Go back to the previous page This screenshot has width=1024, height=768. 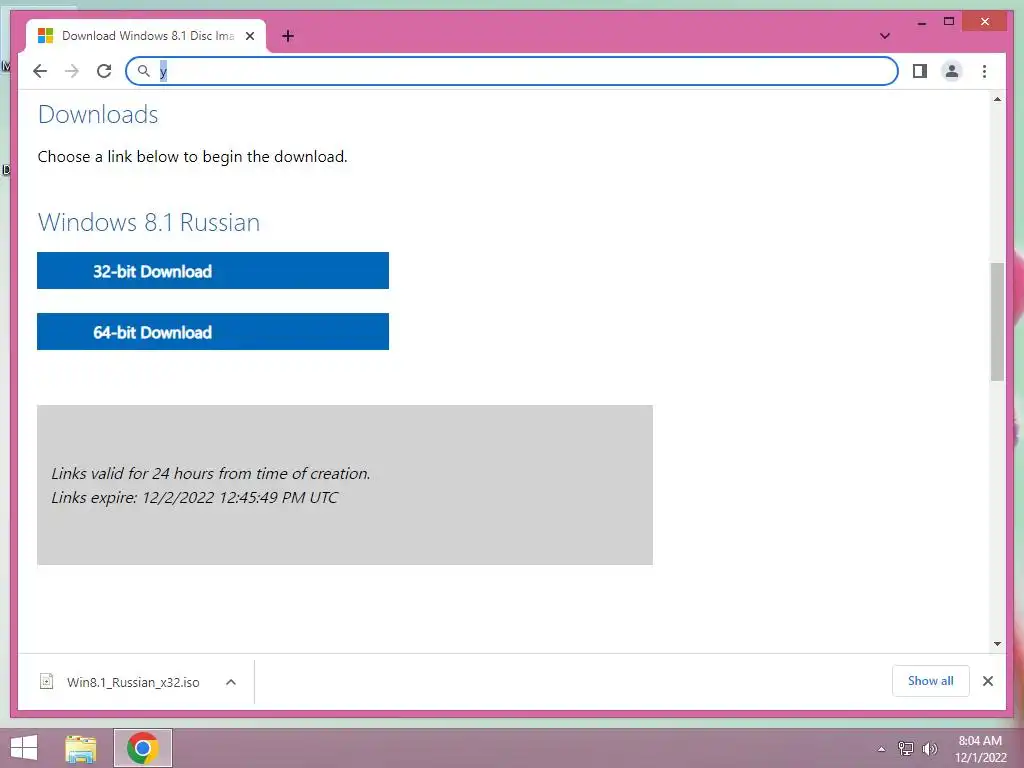click(x=40, y=71)
